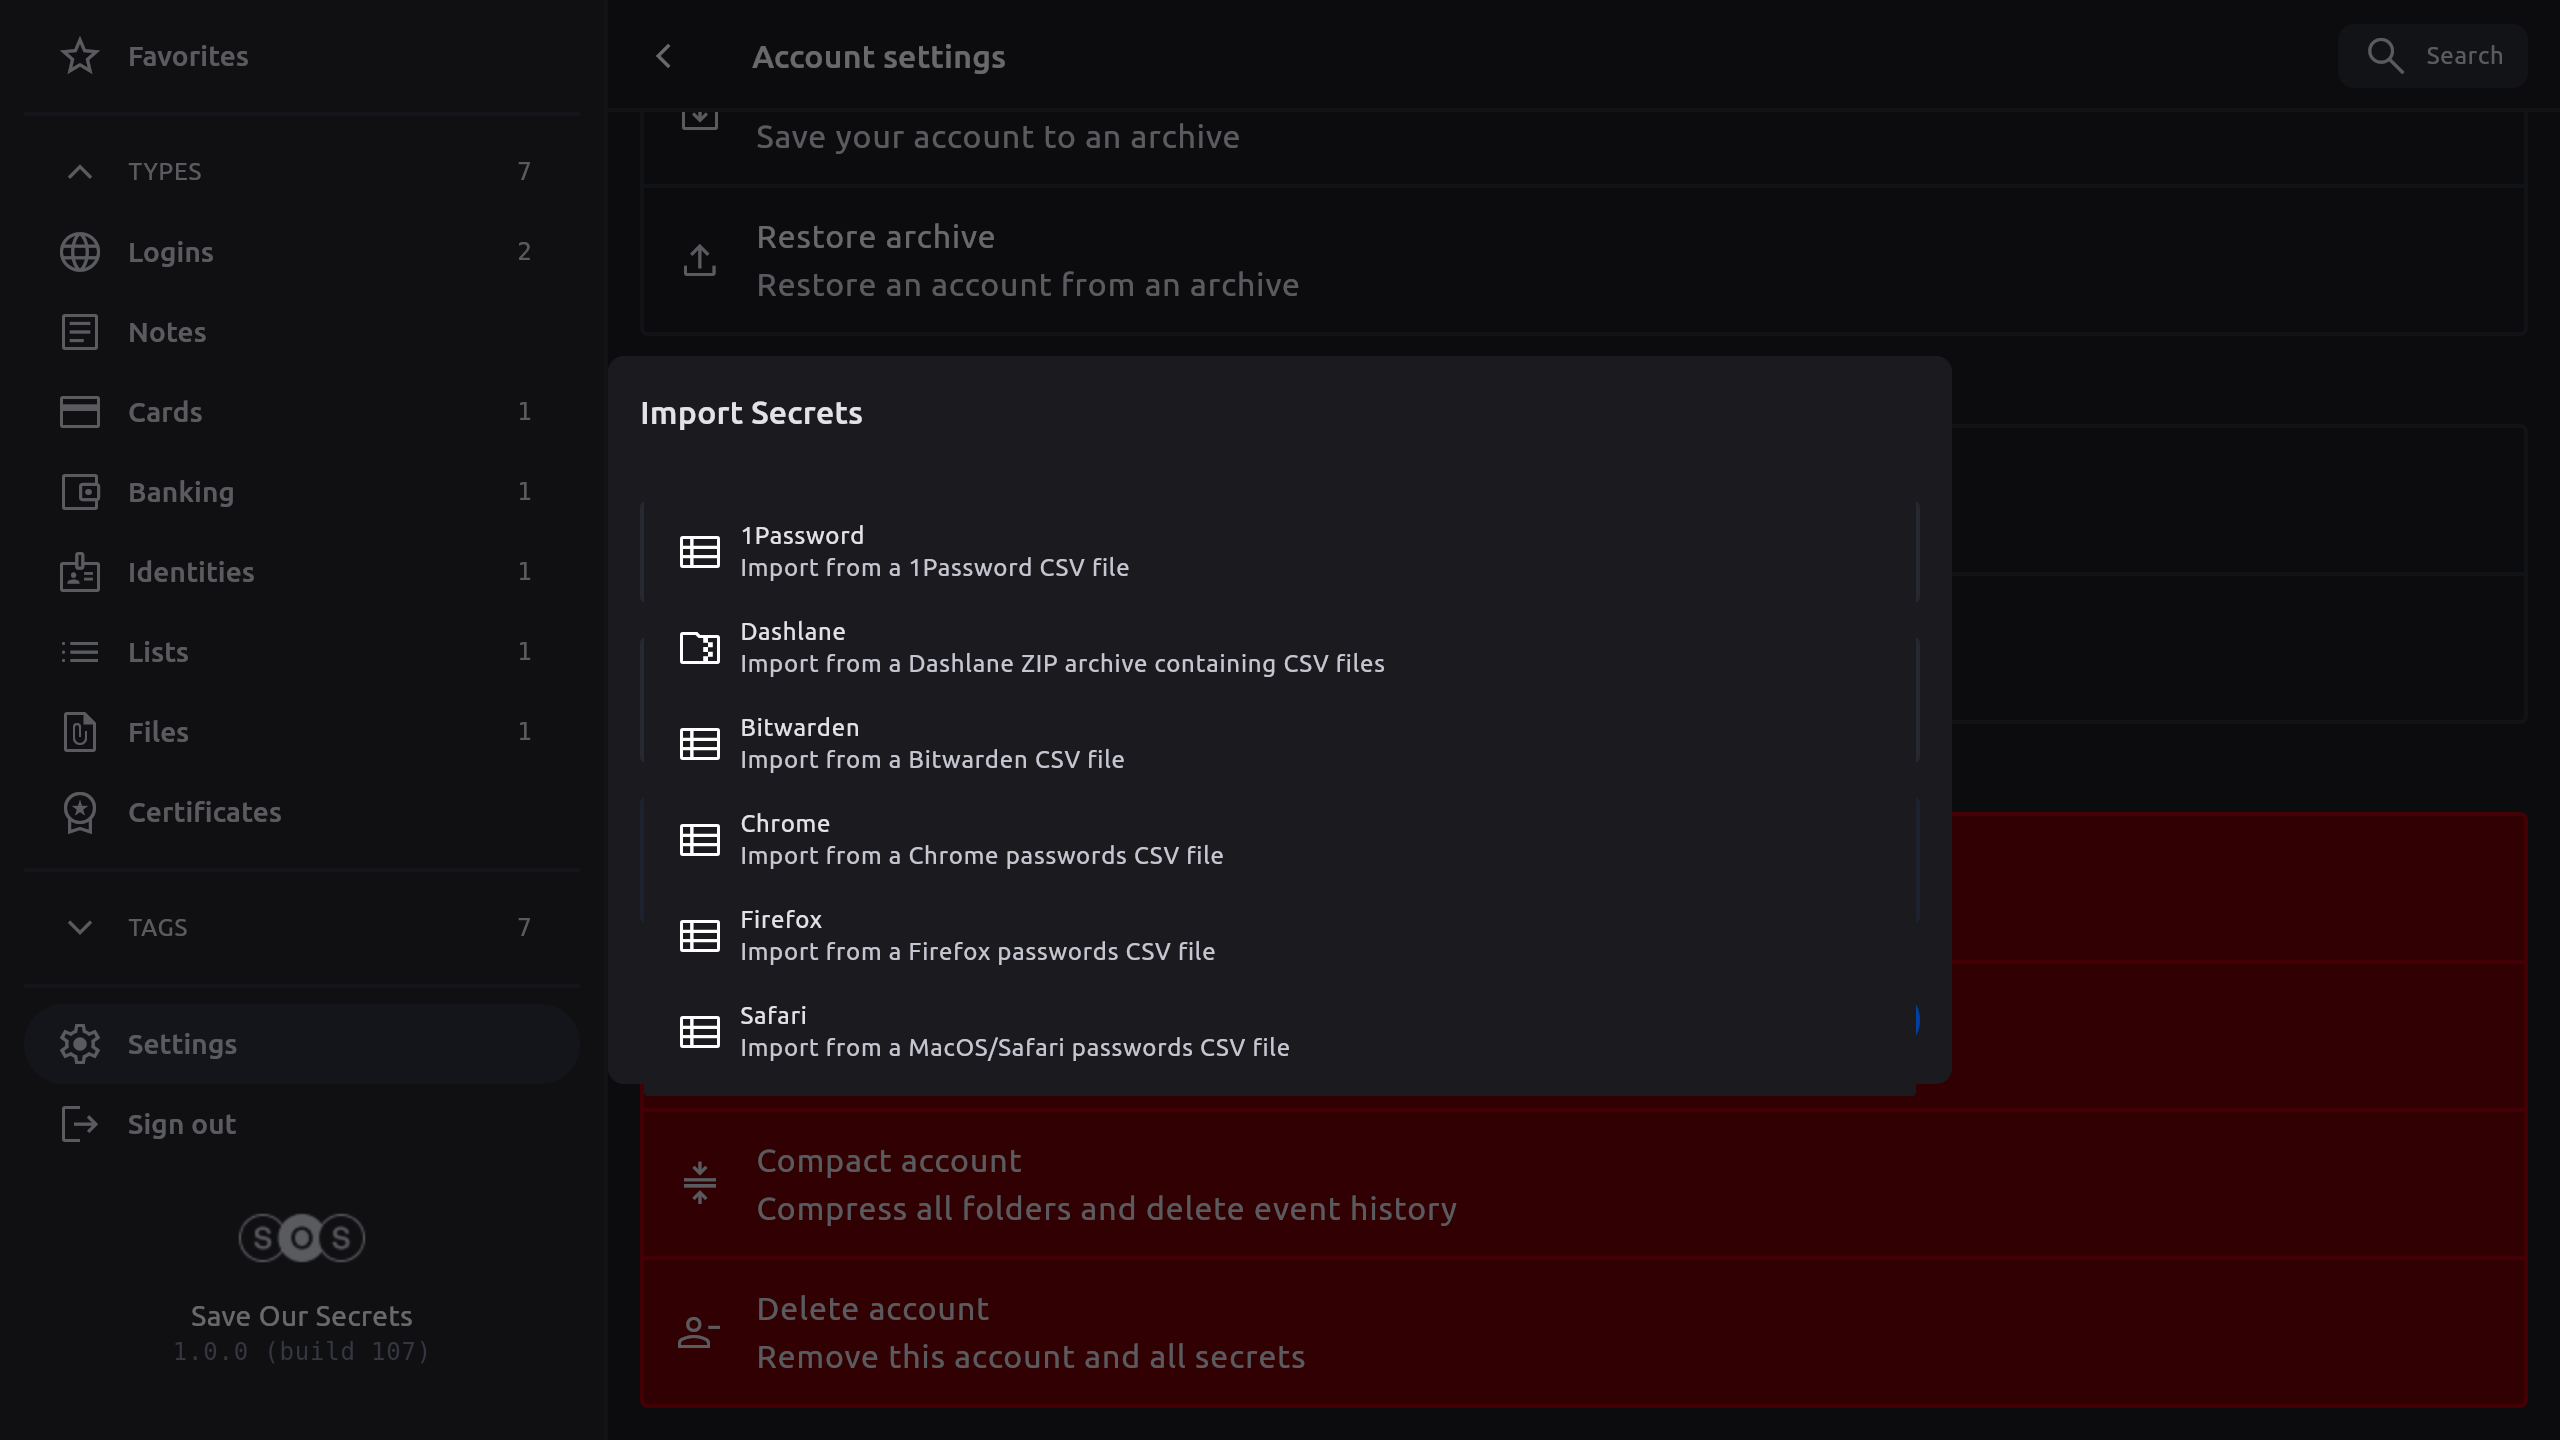Open the Notes category

pyautogui.click(x=167, y=332)
